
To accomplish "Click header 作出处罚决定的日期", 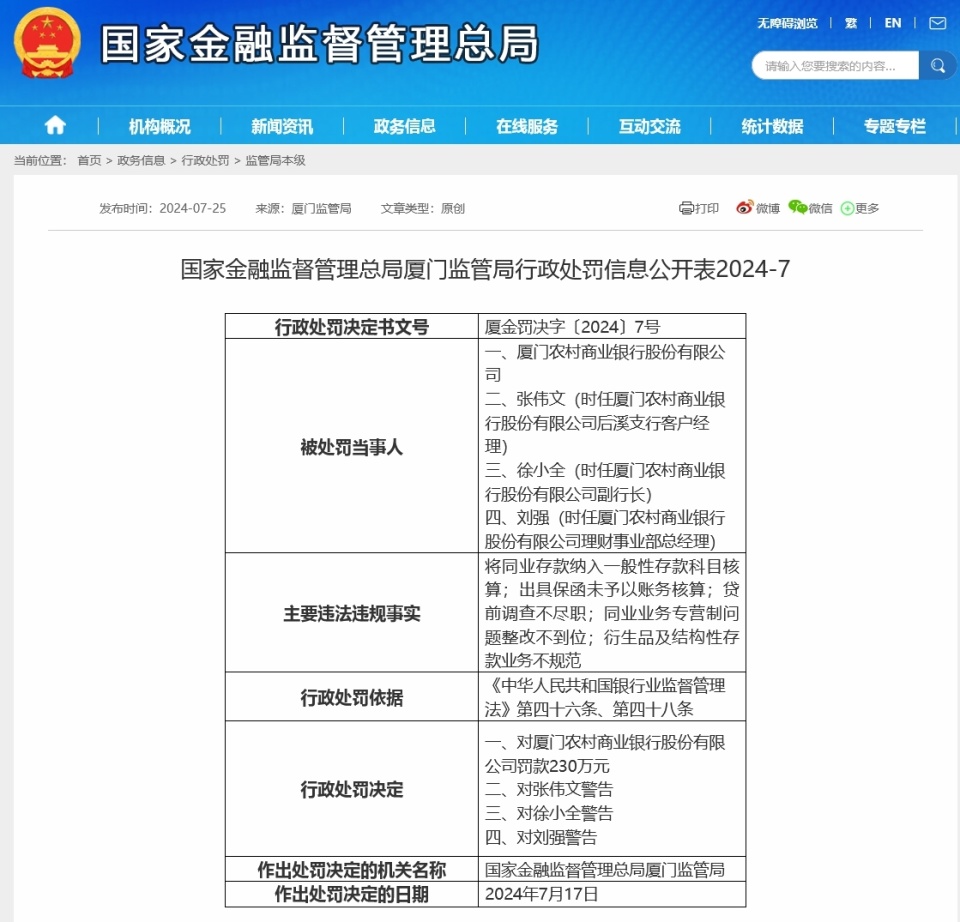I will [x=351, y=894].
